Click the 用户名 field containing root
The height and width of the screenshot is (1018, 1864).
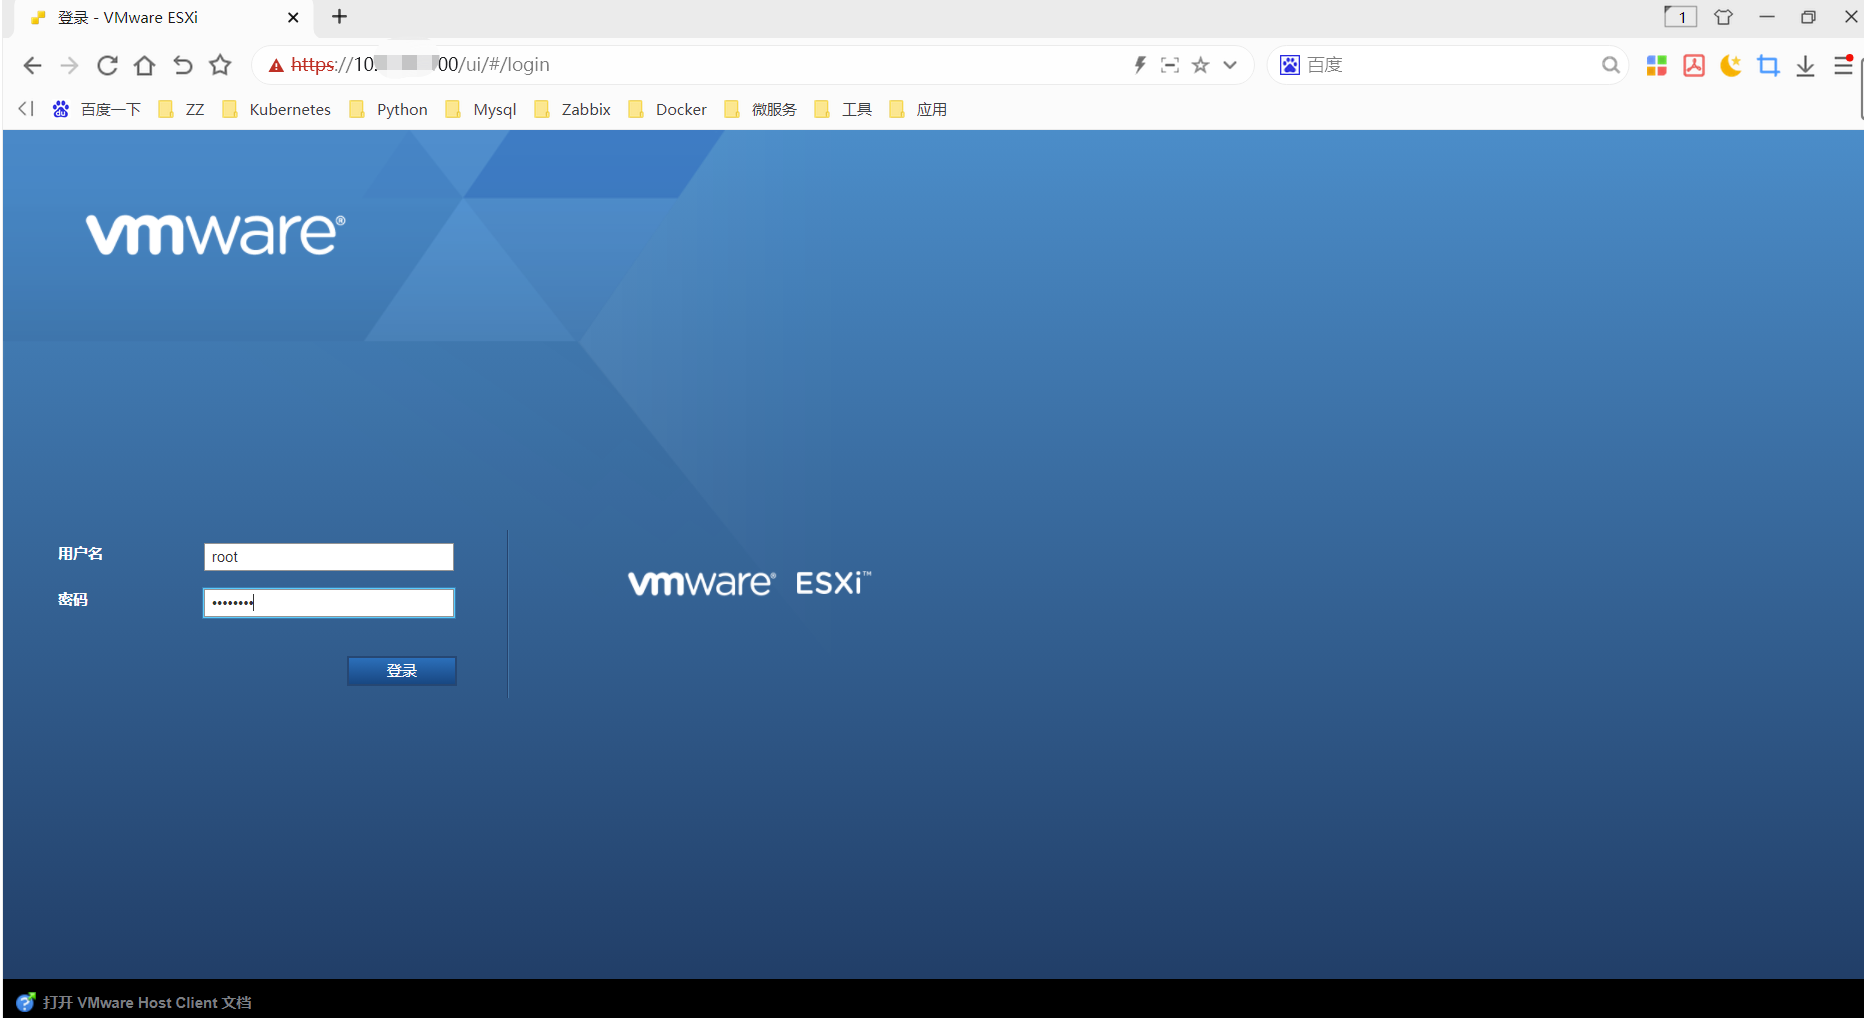[329, 557]
